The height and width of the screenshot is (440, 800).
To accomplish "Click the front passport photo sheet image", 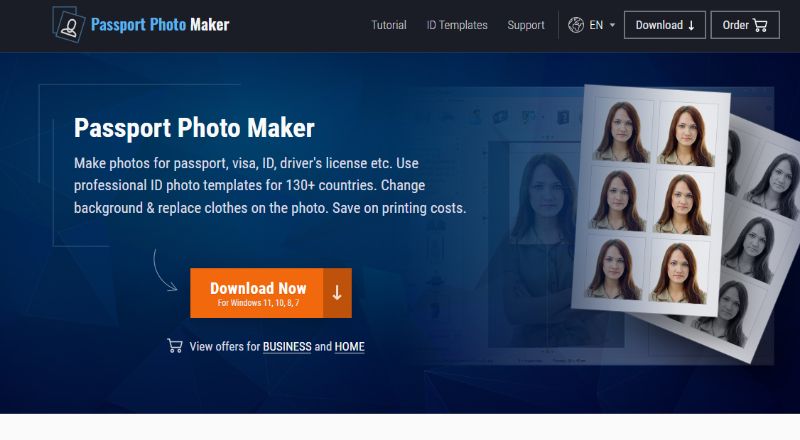I will click(651, 200).
